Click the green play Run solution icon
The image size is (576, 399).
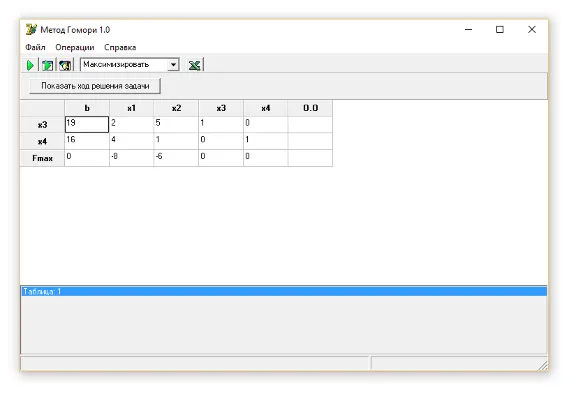coord(30,65)
